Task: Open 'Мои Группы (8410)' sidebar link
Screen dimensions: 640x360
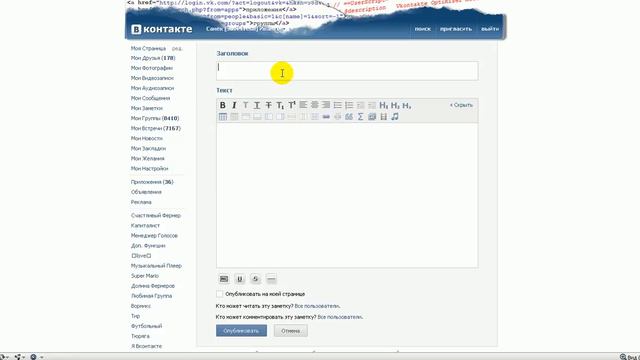Action: [x=155, y=118]
